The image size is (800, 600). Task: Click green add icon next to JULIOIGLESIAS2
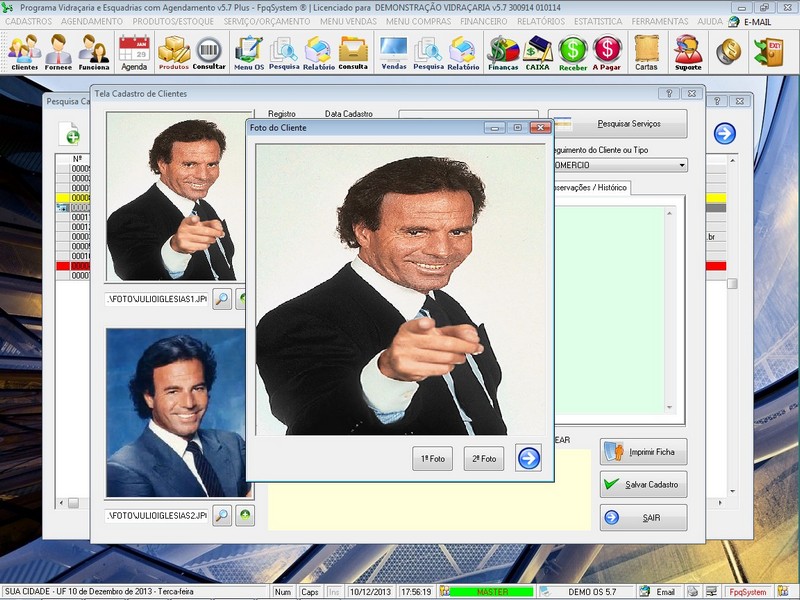coord(245,515)
